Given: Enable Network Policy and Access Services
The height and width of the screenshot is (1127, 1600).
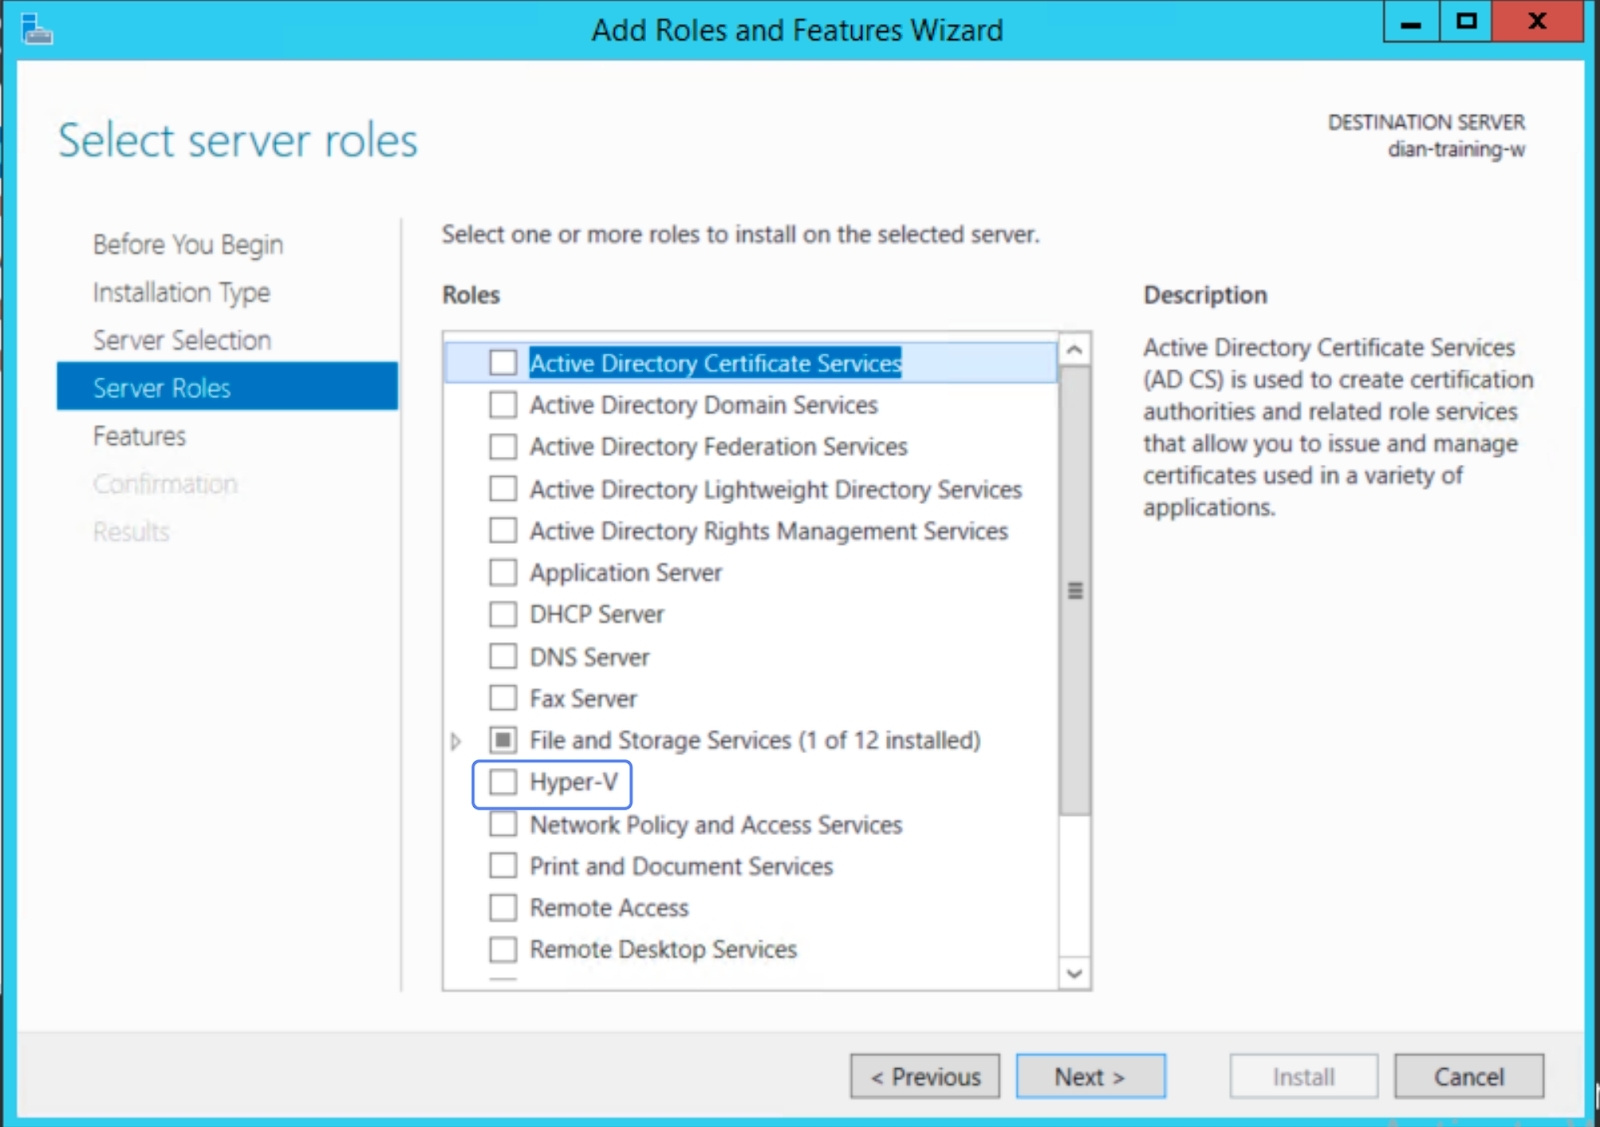Looking at the screenshot, I should (503, 824).
